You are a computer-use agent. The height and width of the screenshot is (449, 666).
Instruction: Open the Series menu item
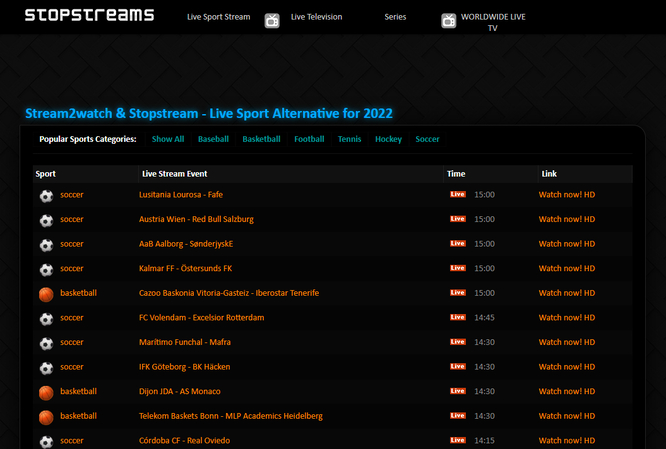395,17
